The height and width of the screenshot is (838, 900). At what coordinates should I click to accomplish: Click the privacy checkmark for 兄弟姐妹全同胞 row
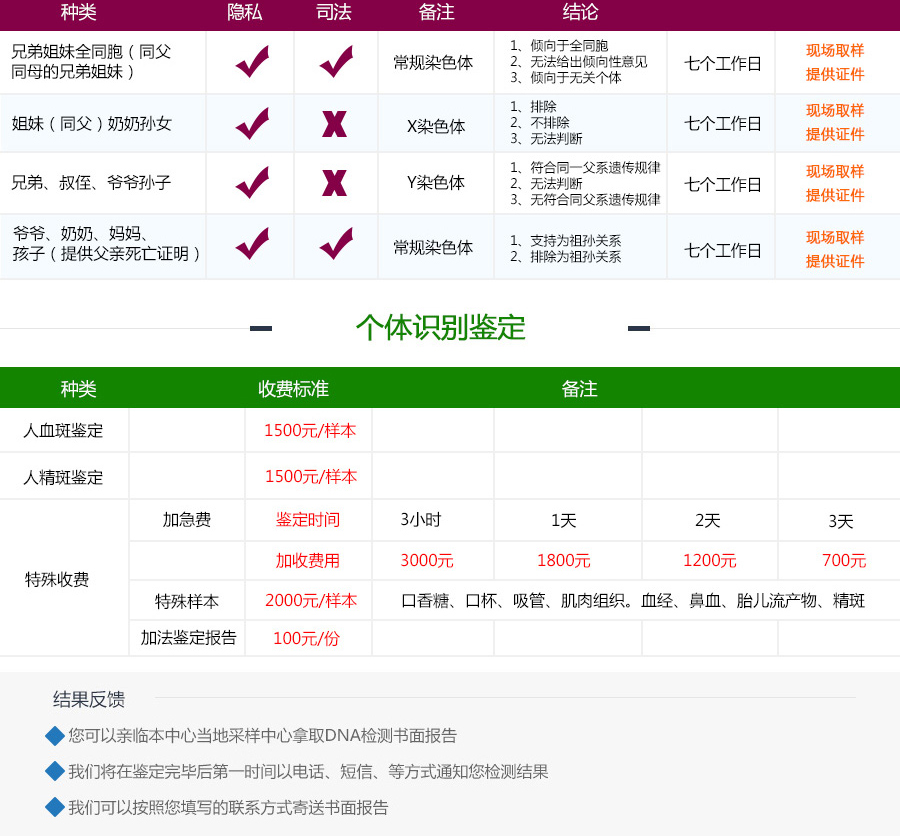coord(252,61)
